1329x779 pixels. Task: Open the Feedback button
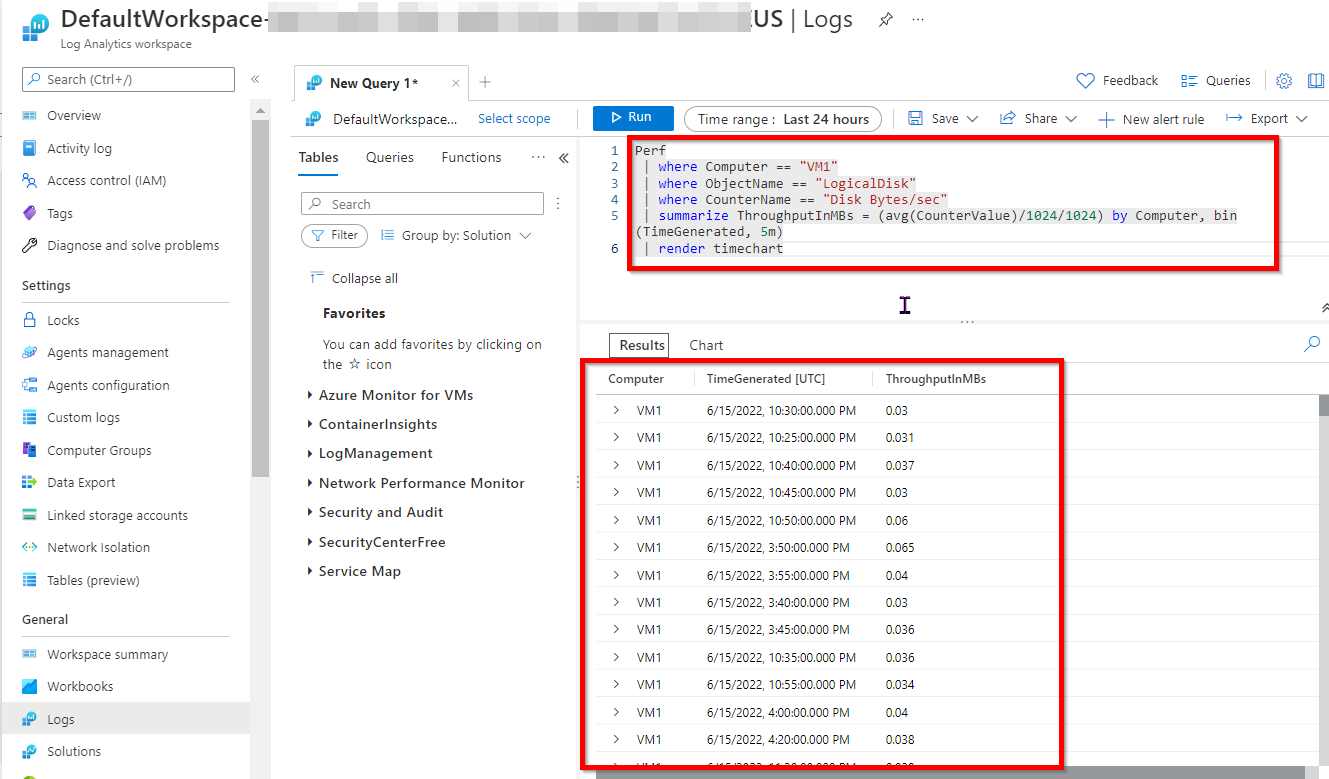[x=1117, y=81]
